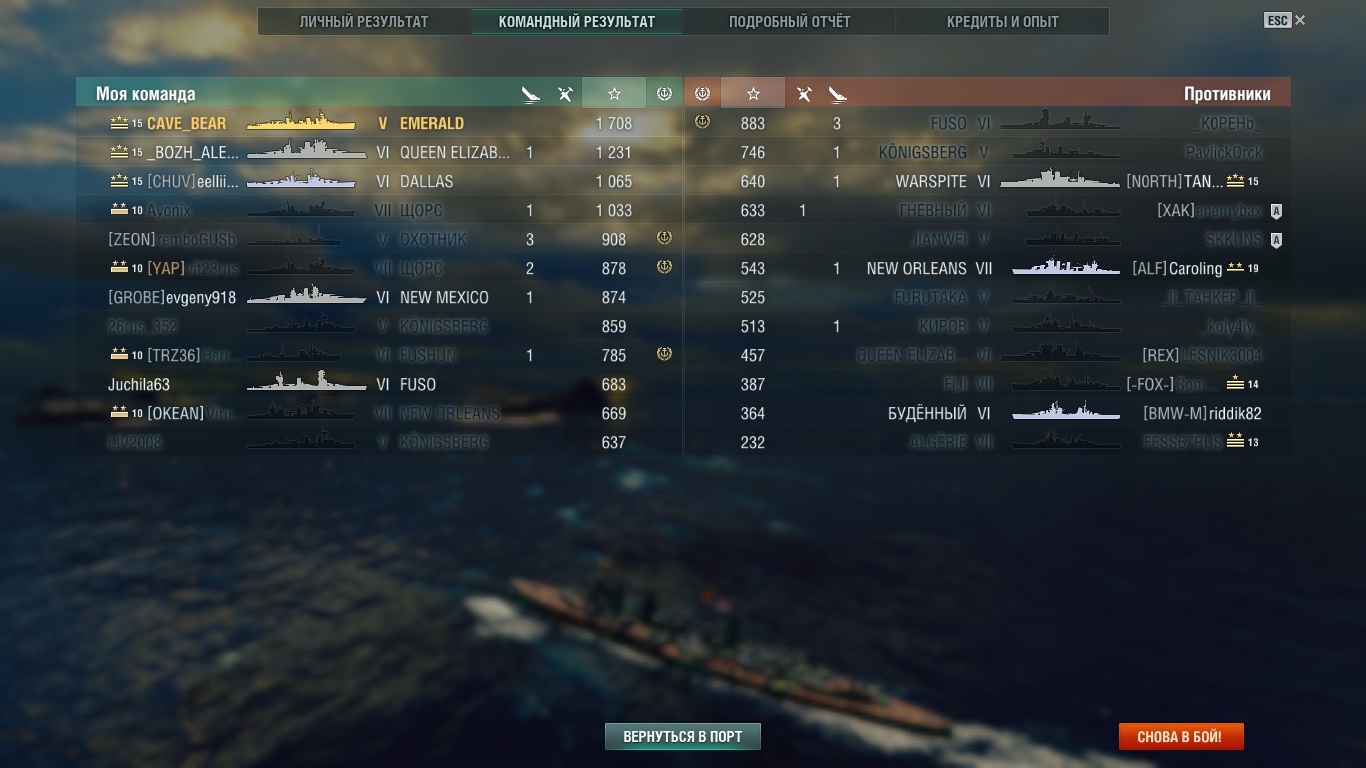Click the anchor badge in the FUSO enemy row
Image resolution: width=1366 pixels, height=768 pixels.
[x=702, y=122]
